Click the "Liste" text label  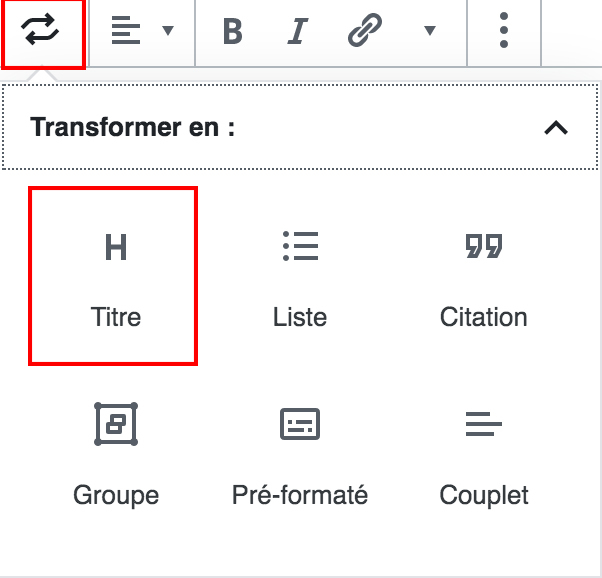[300, 318]
